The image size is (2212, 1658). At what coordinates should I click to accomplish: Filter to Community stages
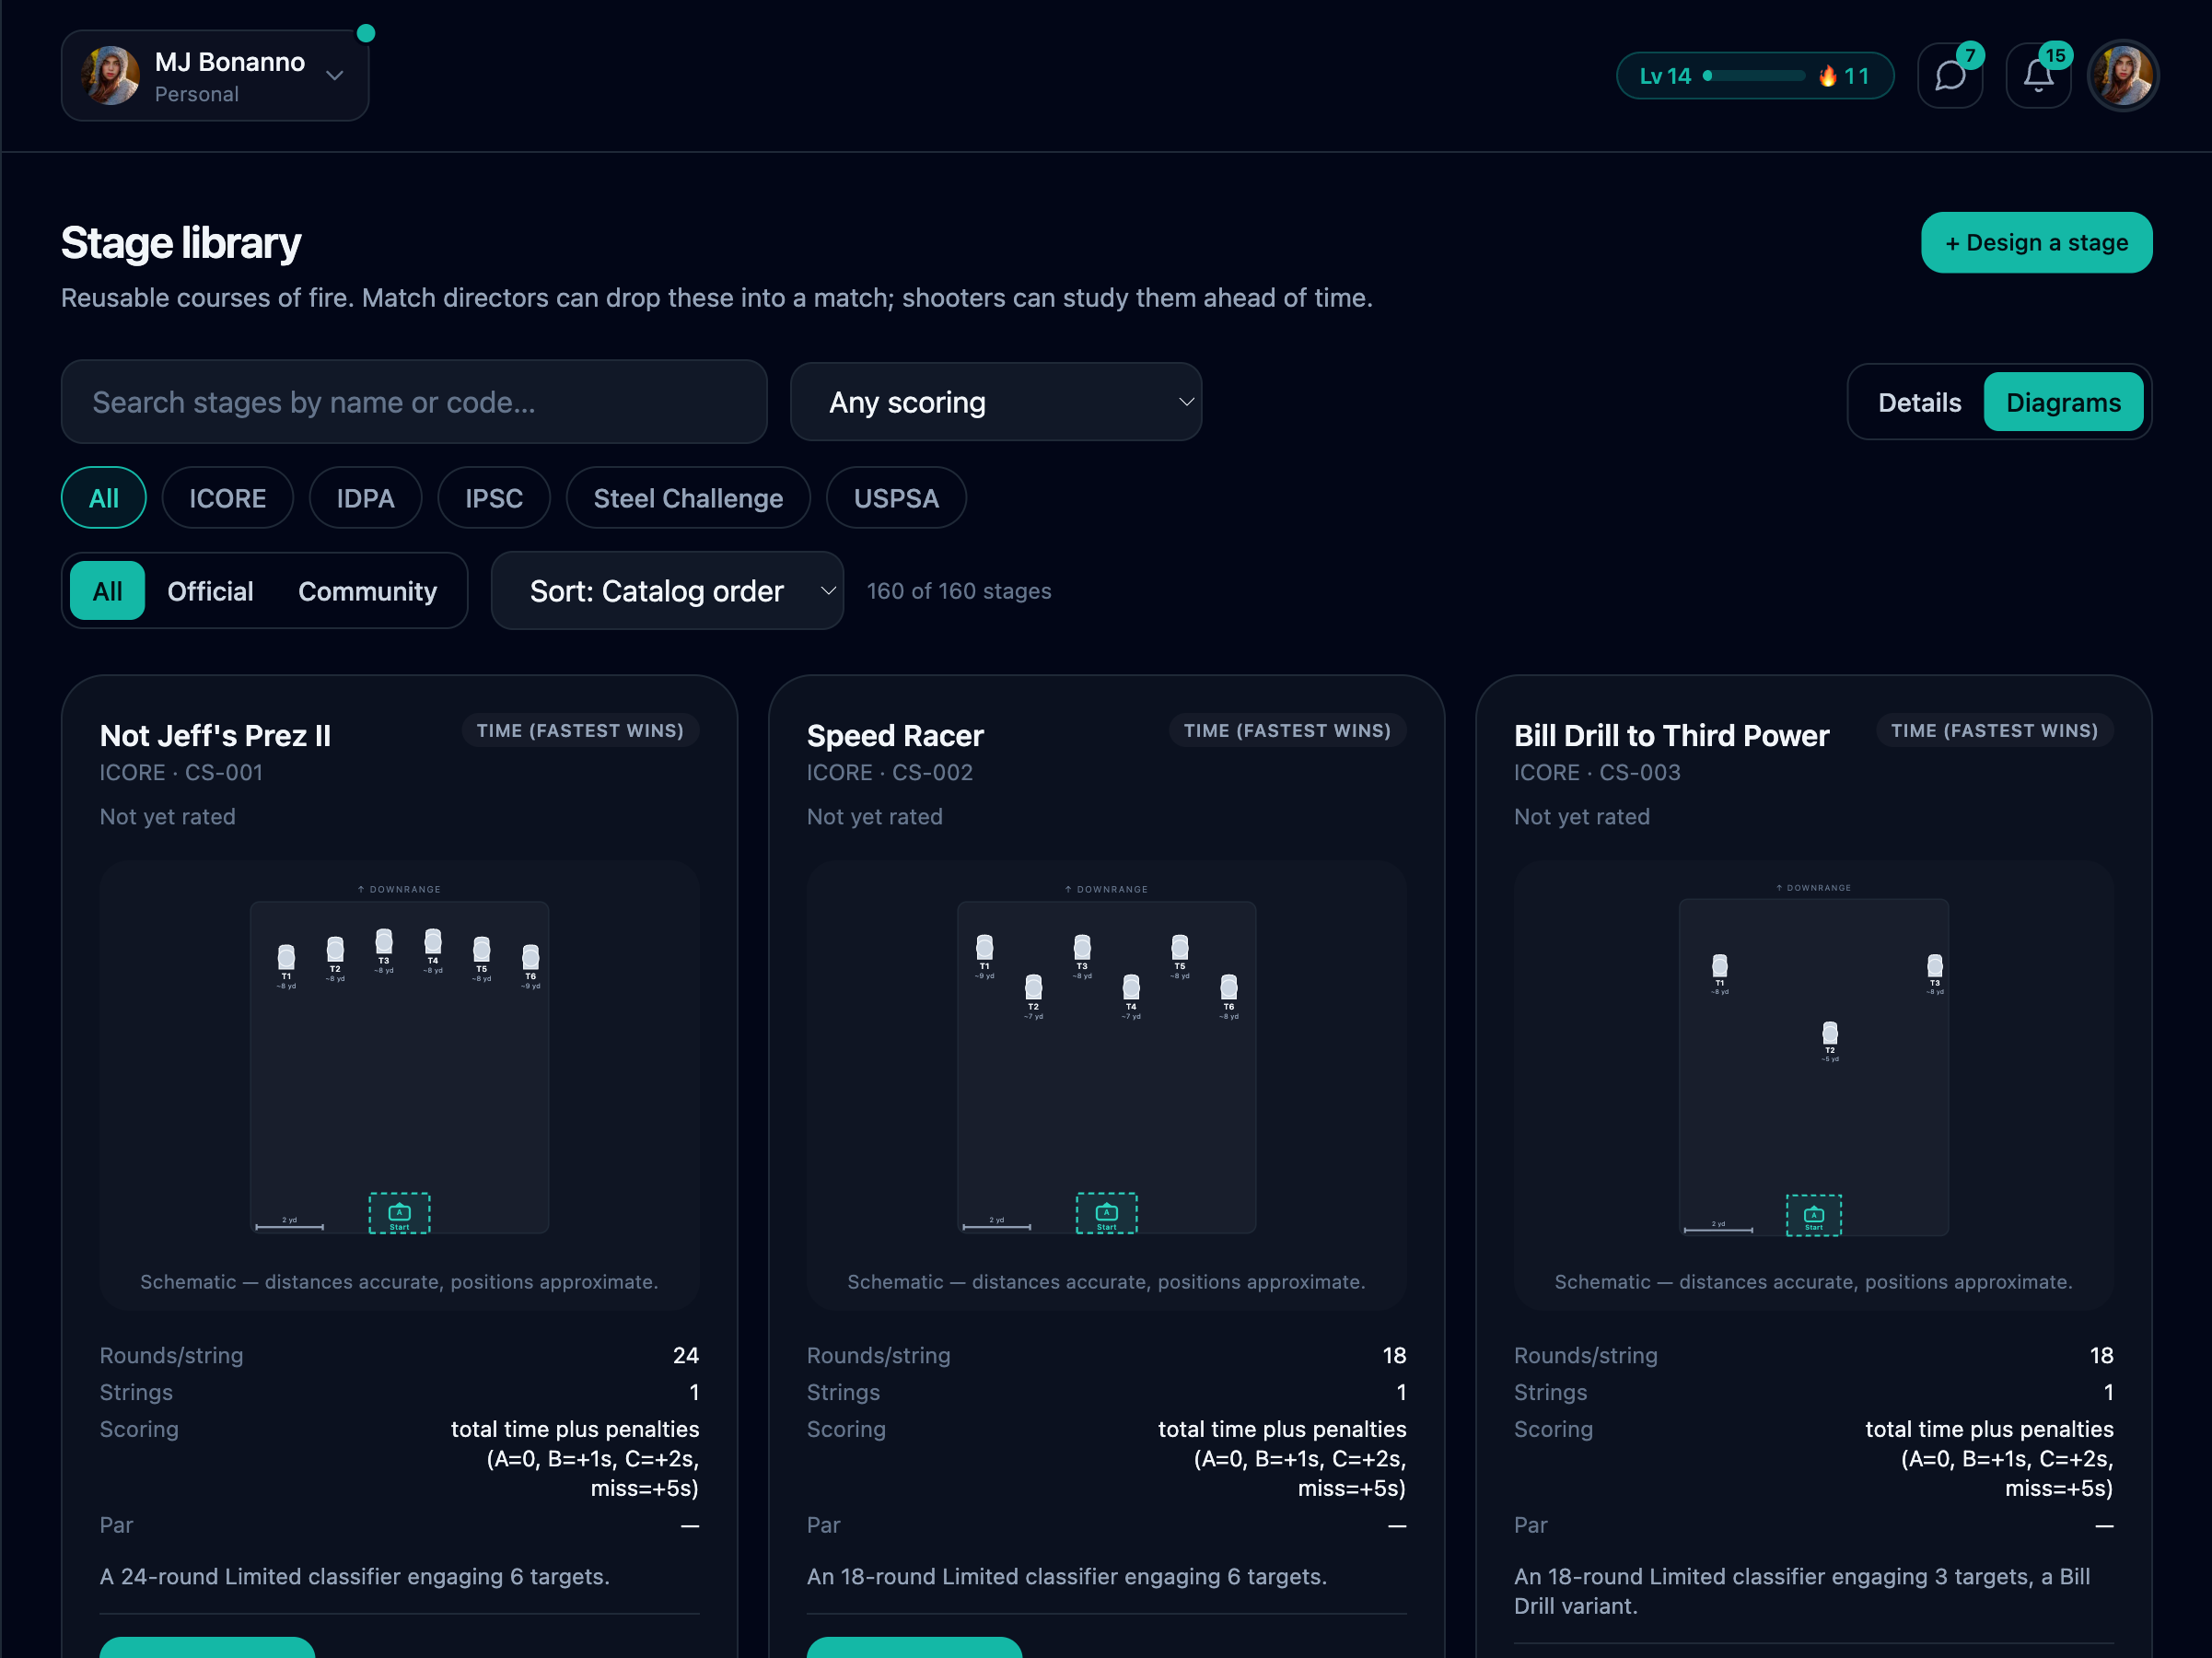[367, 591]
